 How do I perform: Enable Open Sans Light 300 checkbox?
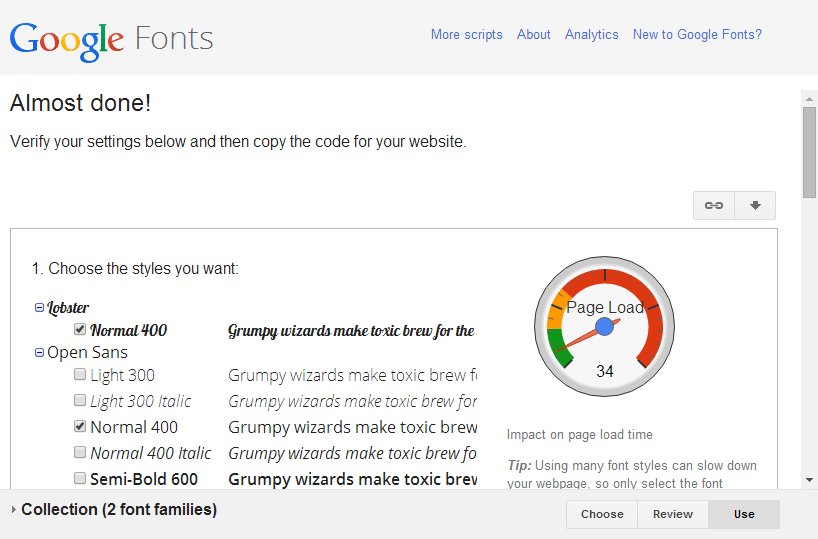click(x=80, y=374)
